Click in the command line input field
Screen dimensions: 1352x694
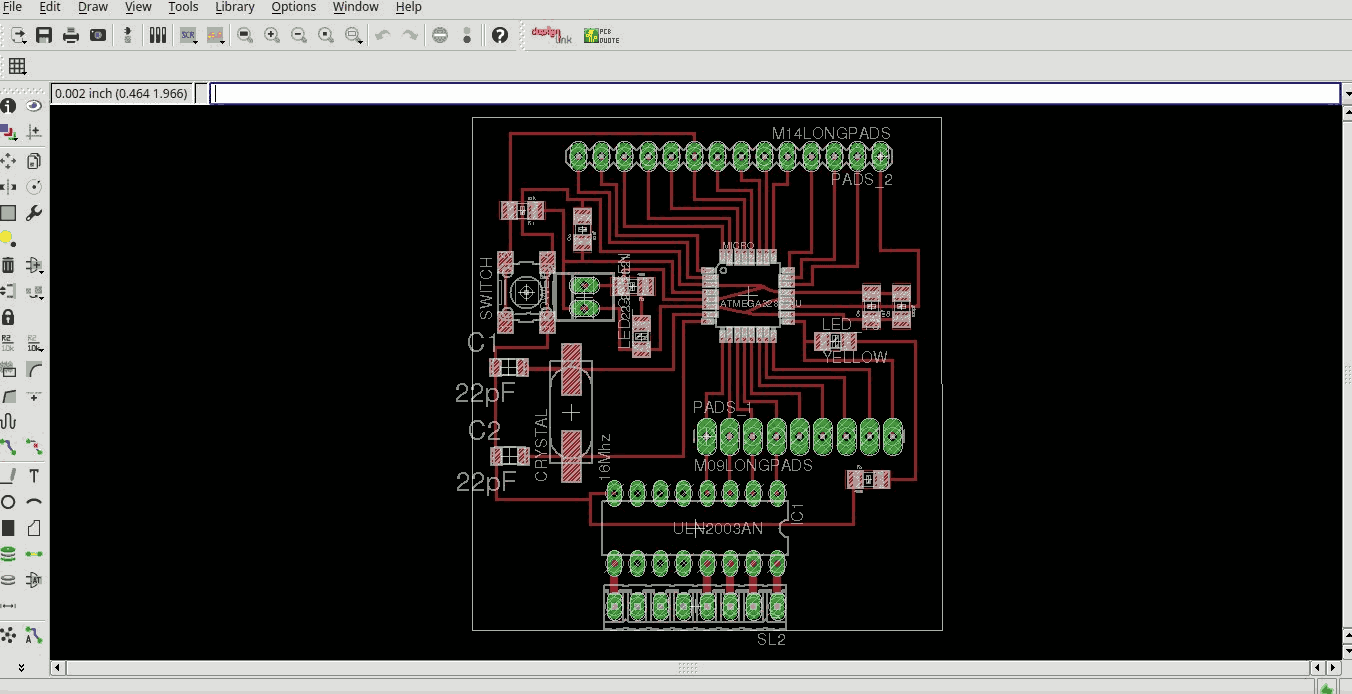tap(775, 93)
